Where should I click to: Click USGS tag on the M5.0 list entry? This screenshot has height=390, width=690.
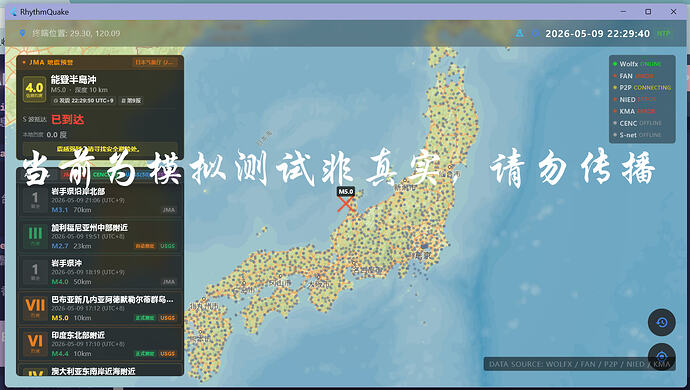pos(167,317)
